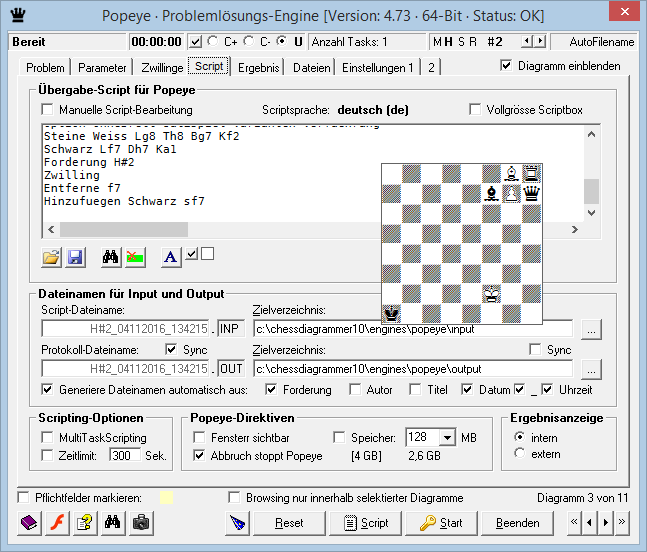Switch to Parameter tab
This screenshot has height=552, width=647.
pos(102,68)
